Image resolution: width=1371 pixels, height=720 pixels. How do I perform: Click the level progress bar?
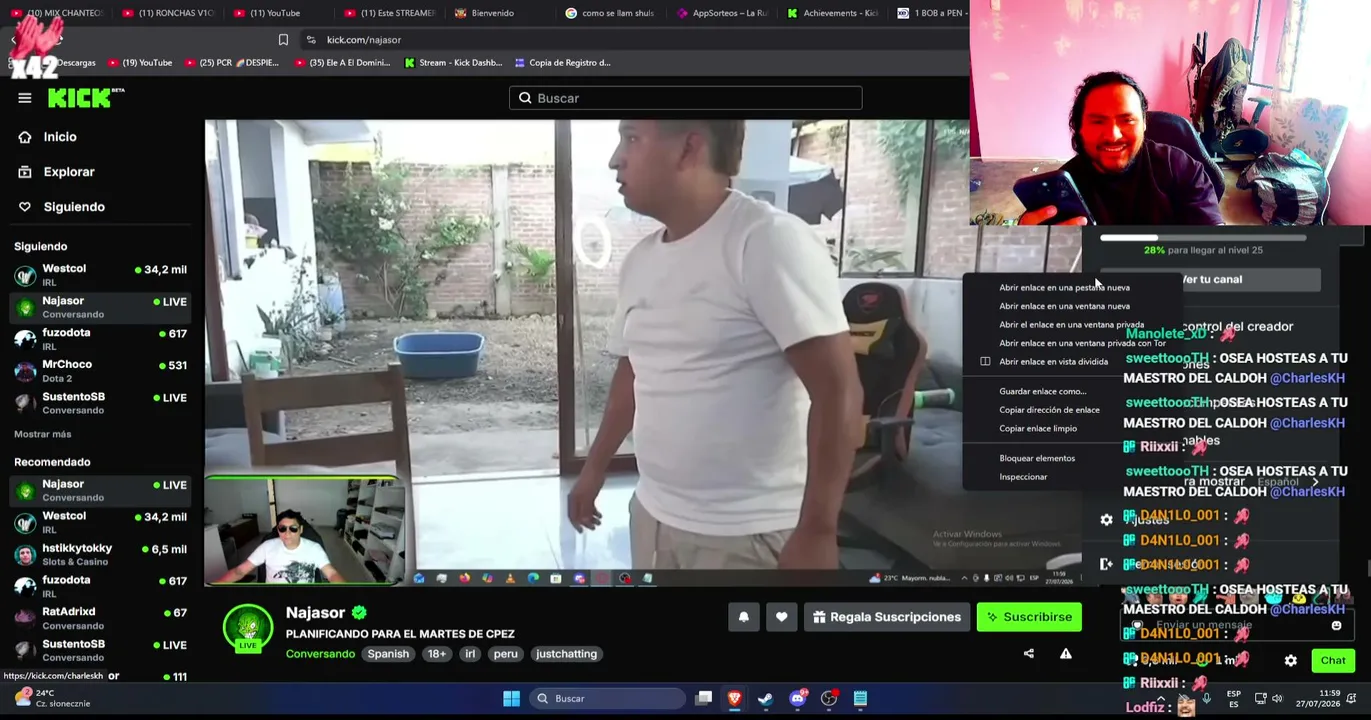pos(1203,238)
